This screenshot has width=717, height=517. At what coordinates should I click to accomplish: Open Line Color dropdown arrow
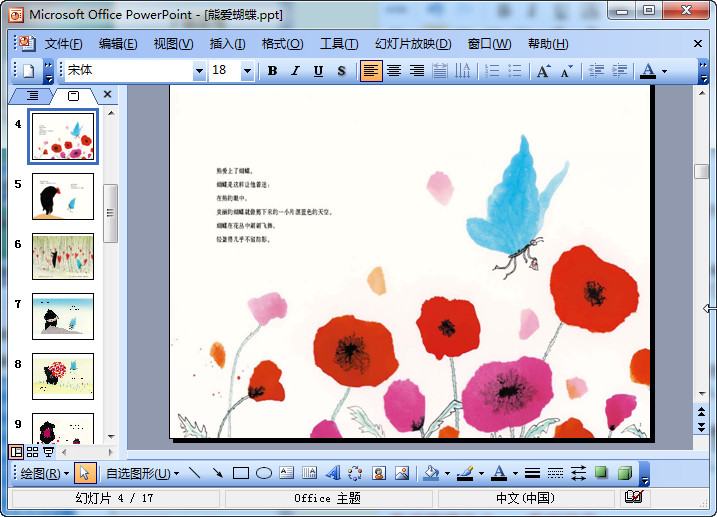482,474
